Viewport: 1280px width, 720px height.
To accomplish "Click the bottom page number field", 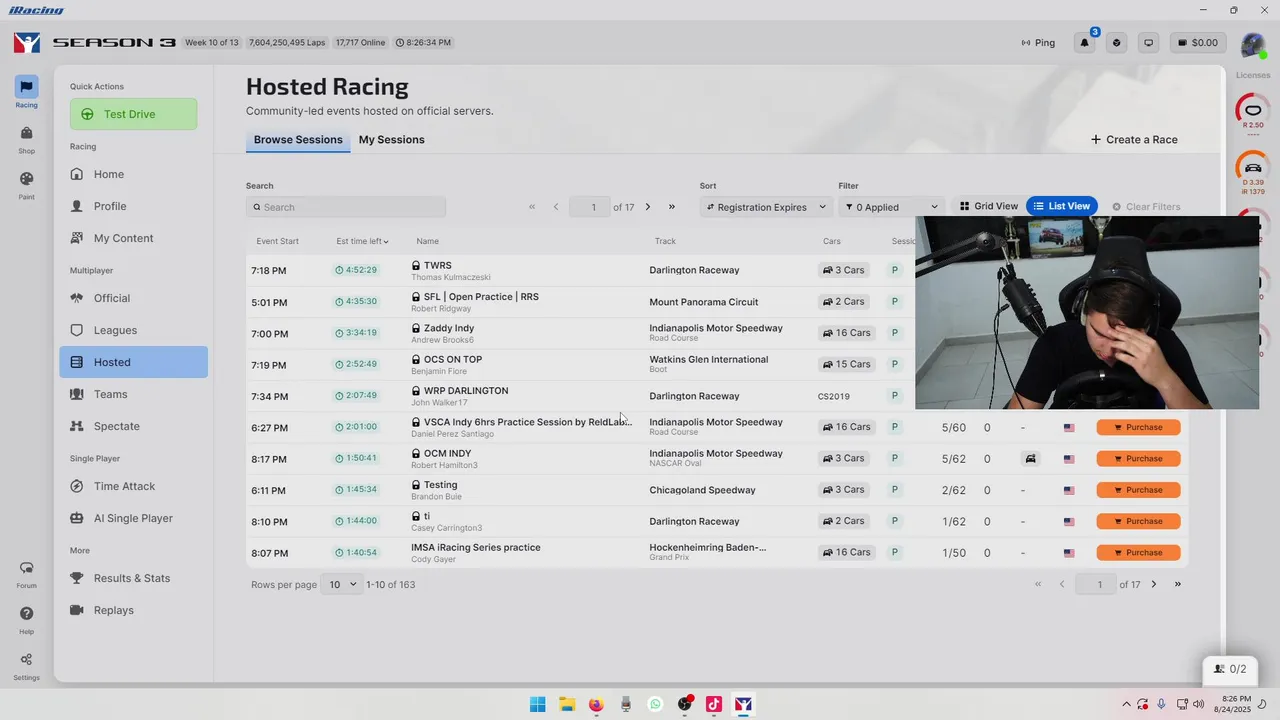I will [1096, 584].
